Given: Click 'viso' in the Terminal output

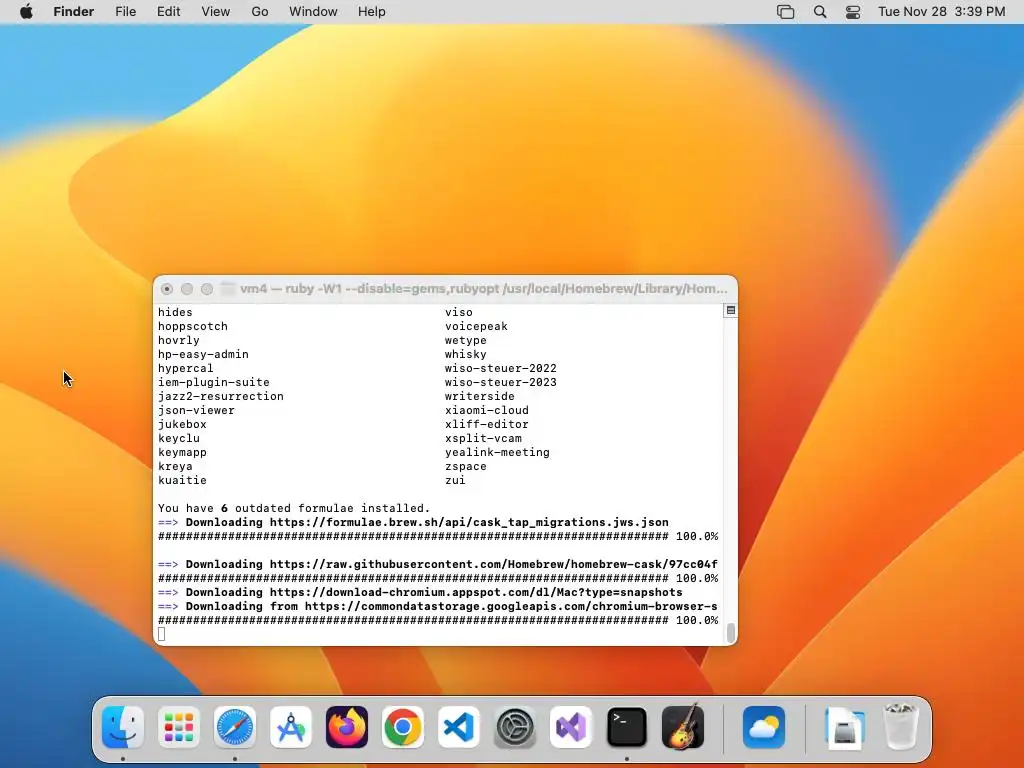Looking at the screenshot, I should [459, 312].
